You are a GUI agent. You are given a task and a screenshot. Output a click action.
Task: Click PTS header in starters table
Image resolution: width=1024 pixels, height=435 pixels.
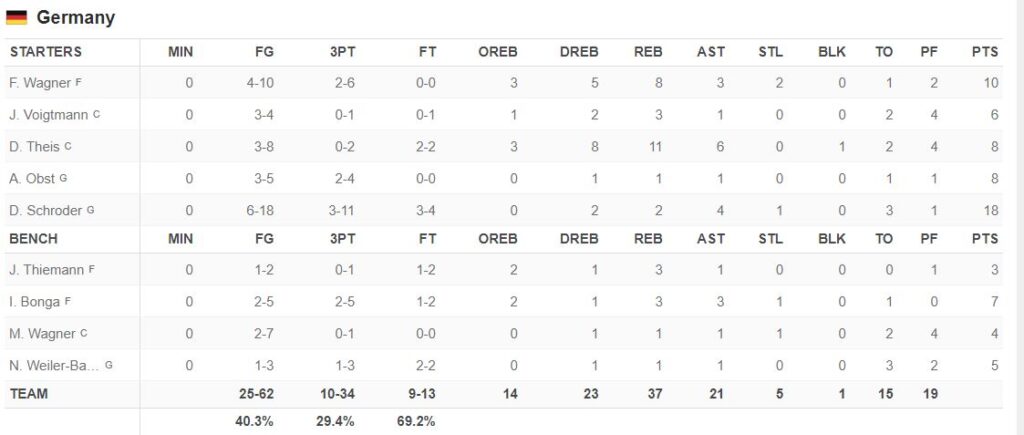(x=985, y=52)
